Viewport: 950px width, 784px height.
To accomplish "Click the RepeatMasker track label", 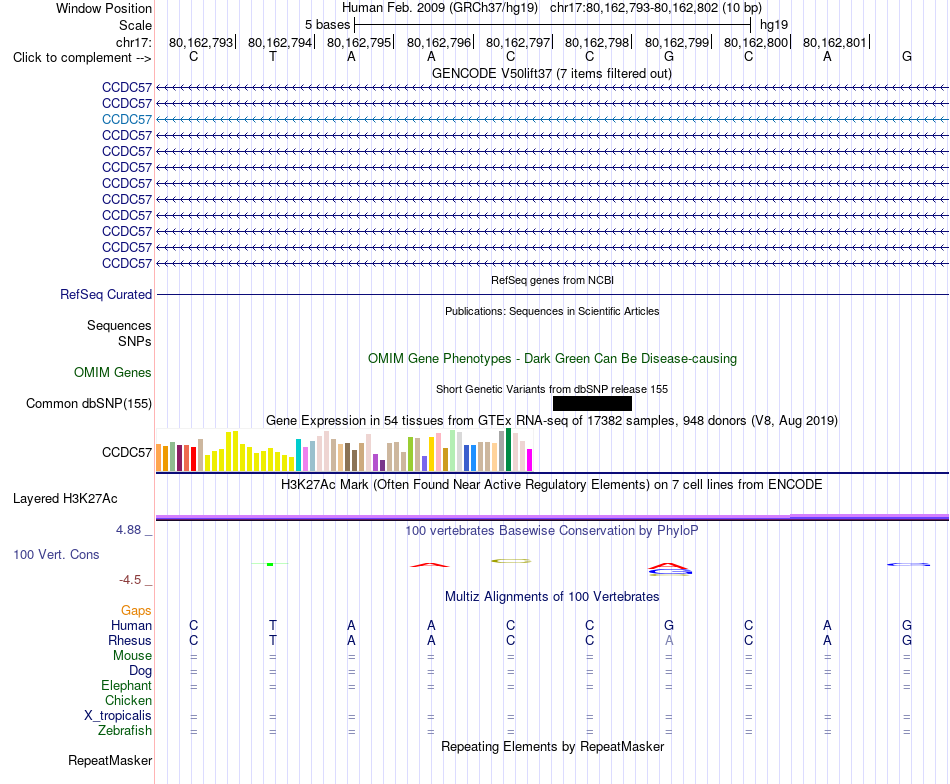I will [x=110, y=760].
